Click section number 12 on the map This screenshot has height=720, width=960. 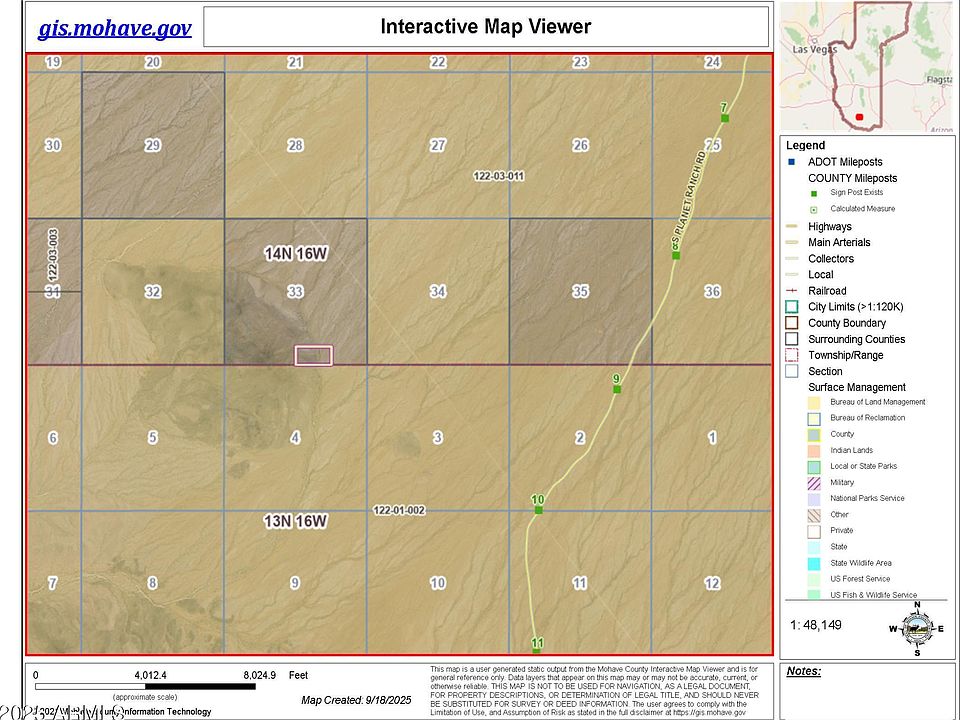pos(712,583)
